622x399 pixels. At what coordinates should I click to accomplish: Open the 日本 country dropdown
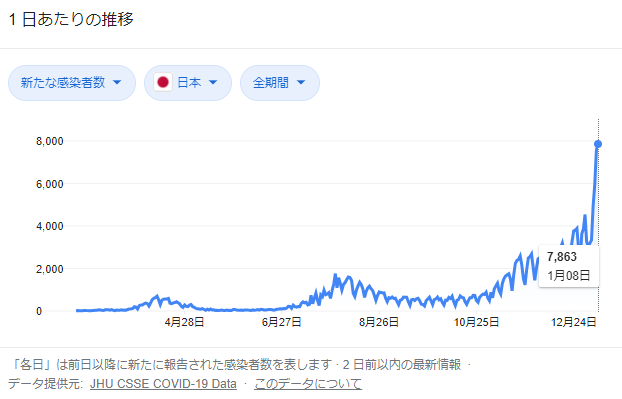coord(188,83)
